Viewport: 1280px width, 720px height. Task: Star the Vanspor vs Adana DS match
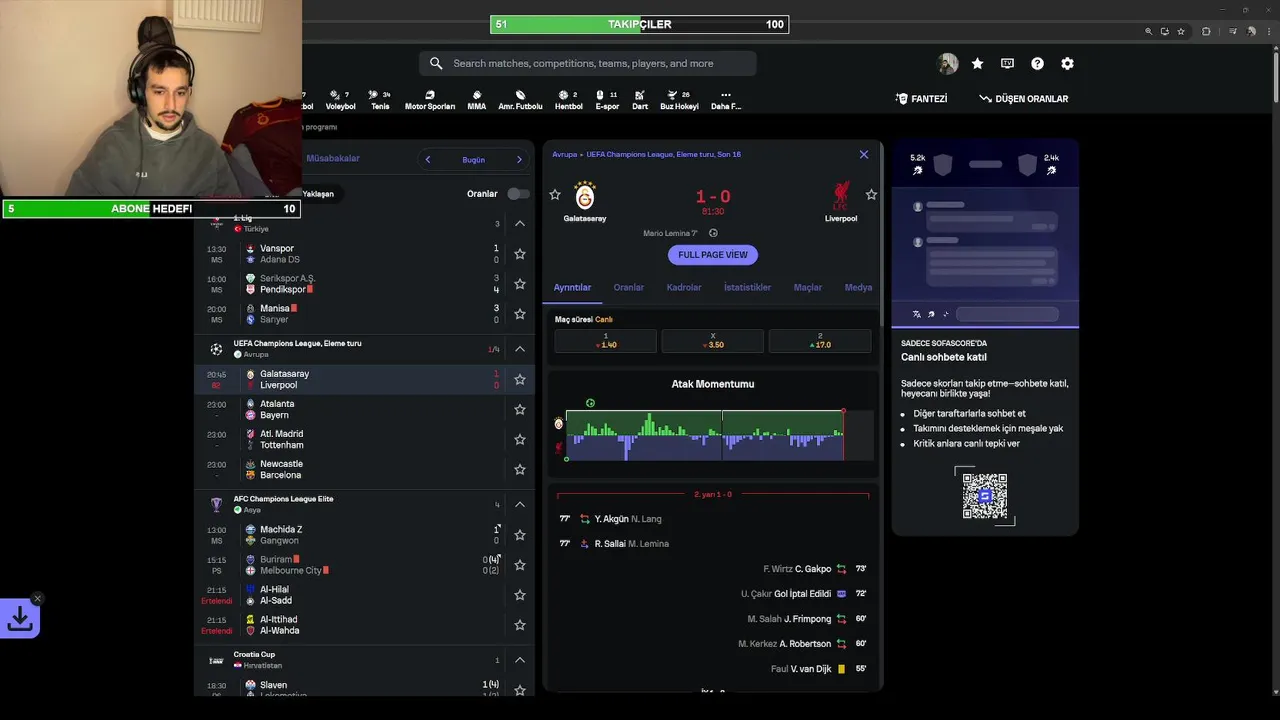(520, 254)
